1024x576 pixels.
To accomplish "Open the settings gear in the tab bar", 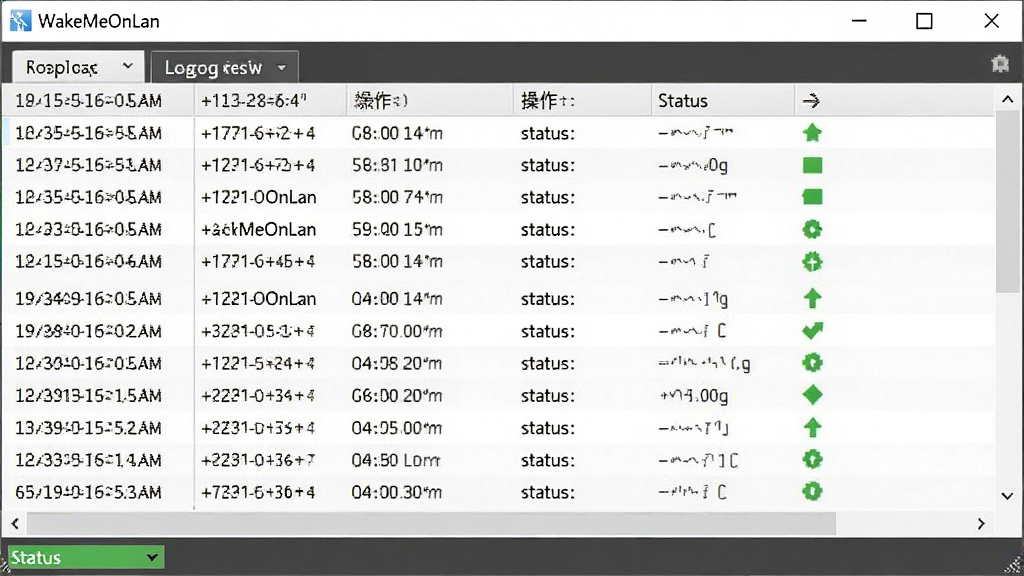I will click(1000, 64).
